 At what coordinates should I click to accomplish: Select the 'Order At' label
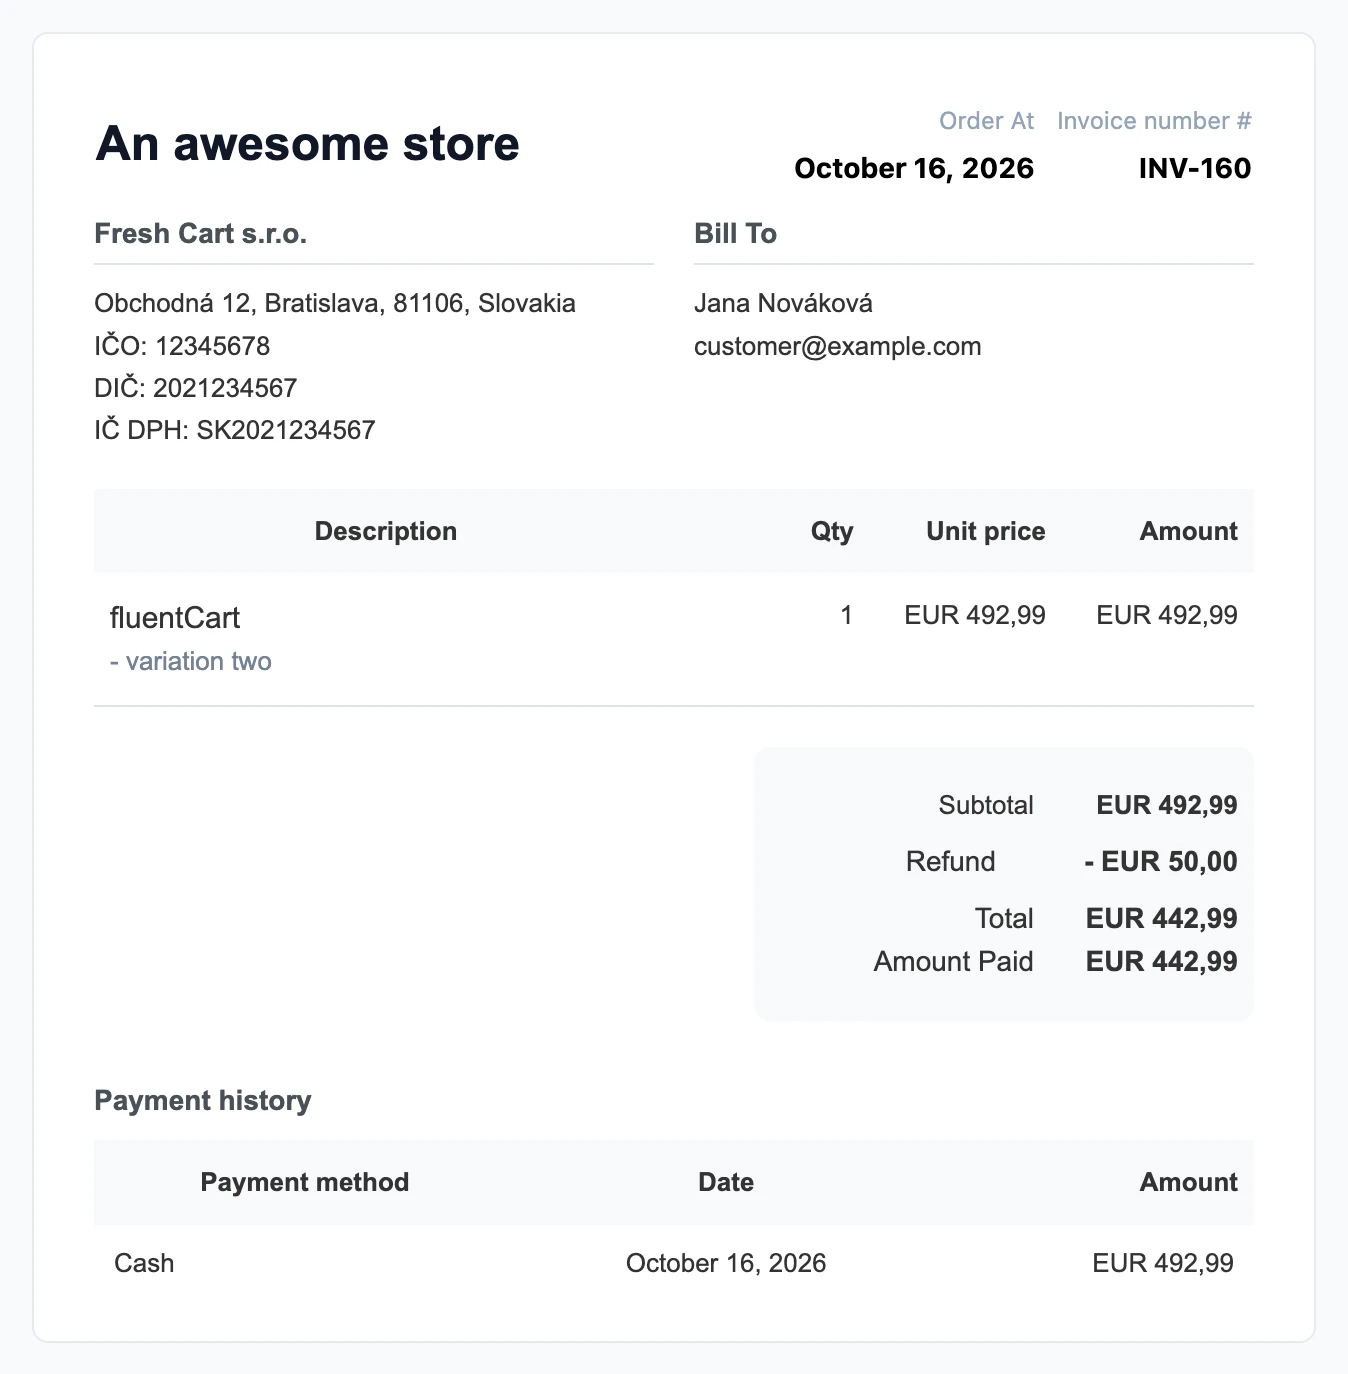tap(986, 121)
